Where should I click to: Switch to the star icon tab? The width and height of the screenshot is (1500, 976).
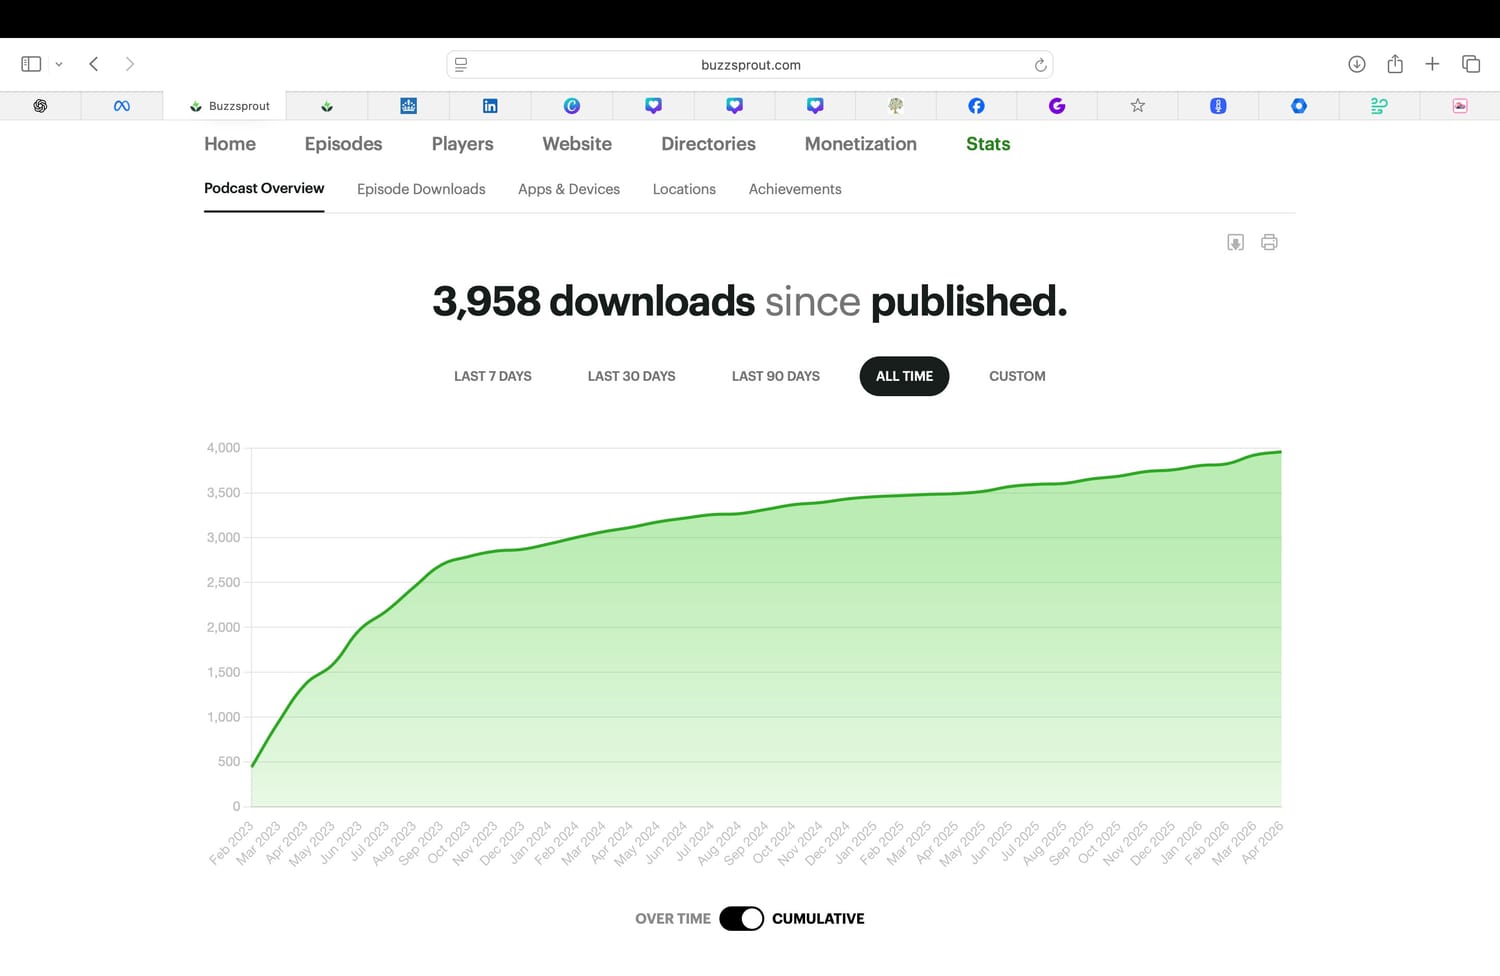point(1138,106)
